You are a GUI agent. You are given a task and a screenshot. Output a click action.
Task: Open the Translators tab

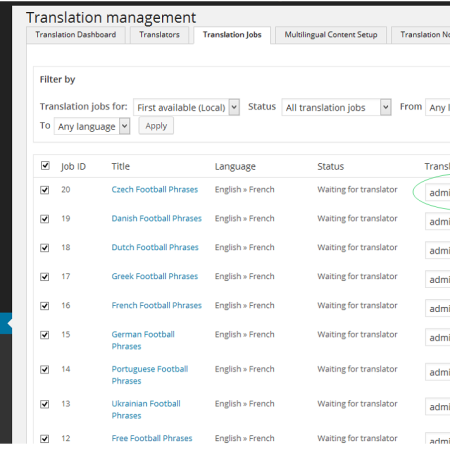click(159, 35)
